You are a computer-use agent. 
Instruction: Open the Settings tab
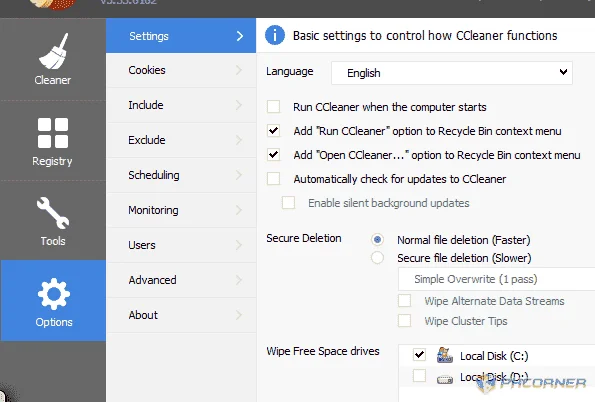coord(181,36)
